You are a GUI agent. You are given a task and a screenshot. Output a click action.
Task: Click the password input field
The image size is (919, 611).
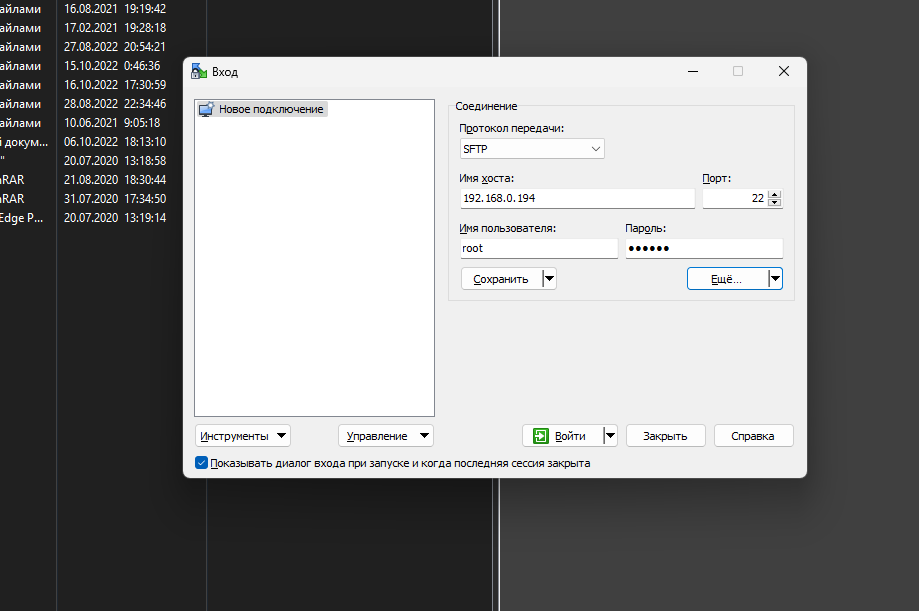[704, 249]
